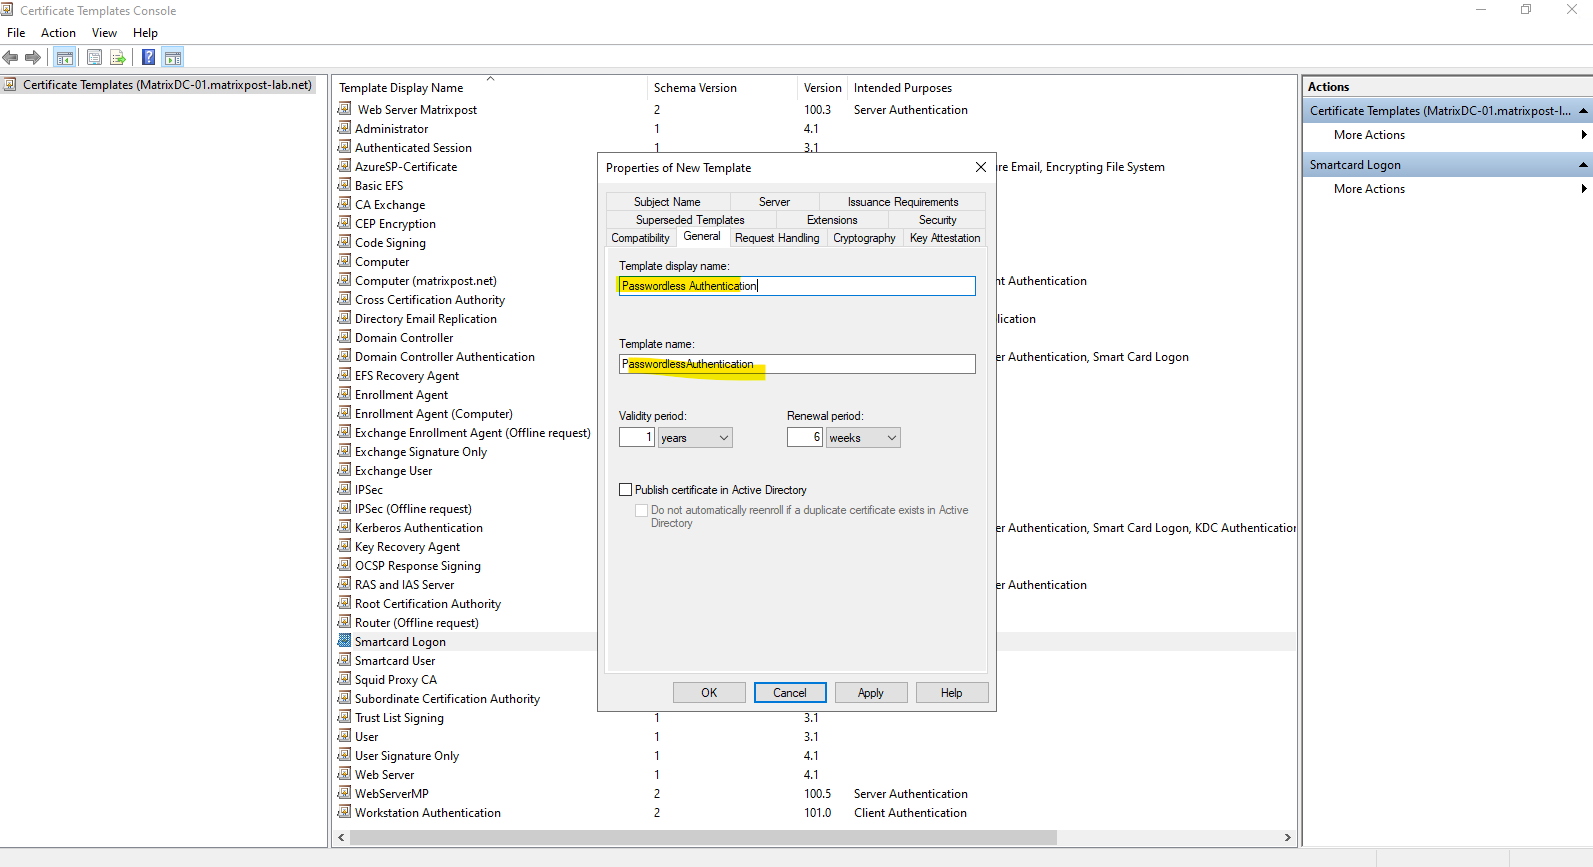Collapse the Certificate Templates actions section
The height and width of the screenshot is (867, 1593).
1583,111
